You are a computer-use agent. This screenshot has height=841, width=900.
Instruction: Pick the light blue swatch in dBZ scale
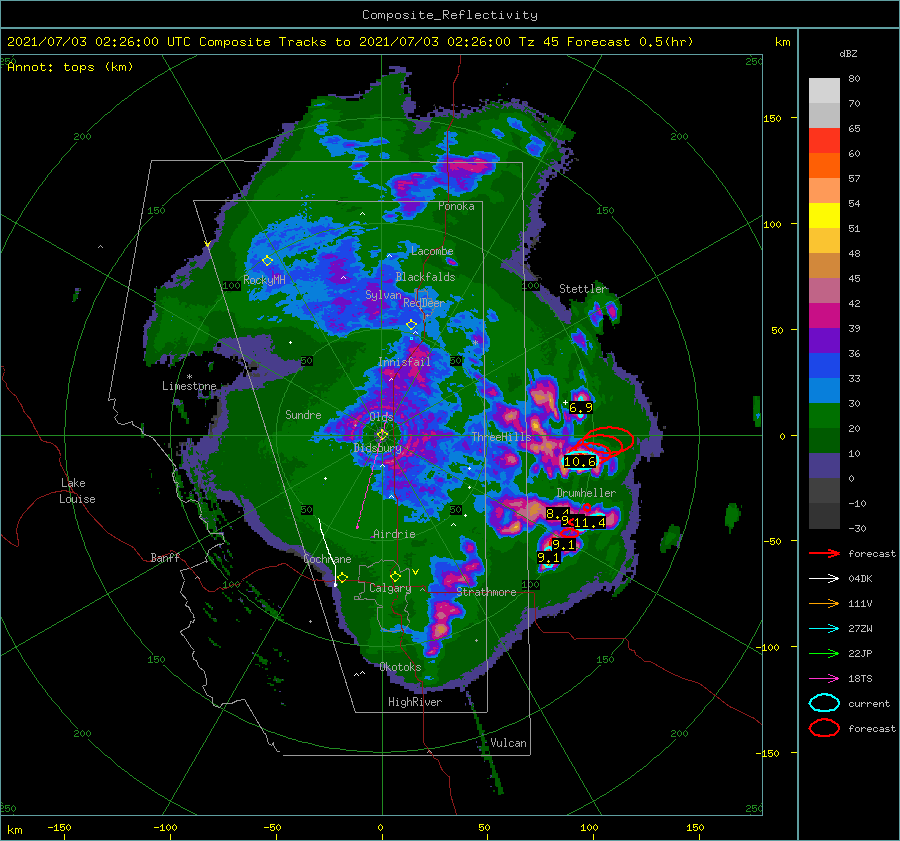[x=824, y=390]
